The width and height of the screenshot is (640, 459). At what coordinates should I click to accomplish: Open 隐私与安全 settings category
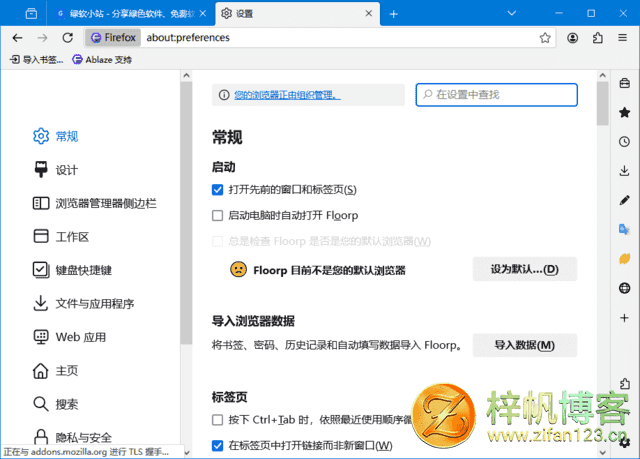click(72, 437)
